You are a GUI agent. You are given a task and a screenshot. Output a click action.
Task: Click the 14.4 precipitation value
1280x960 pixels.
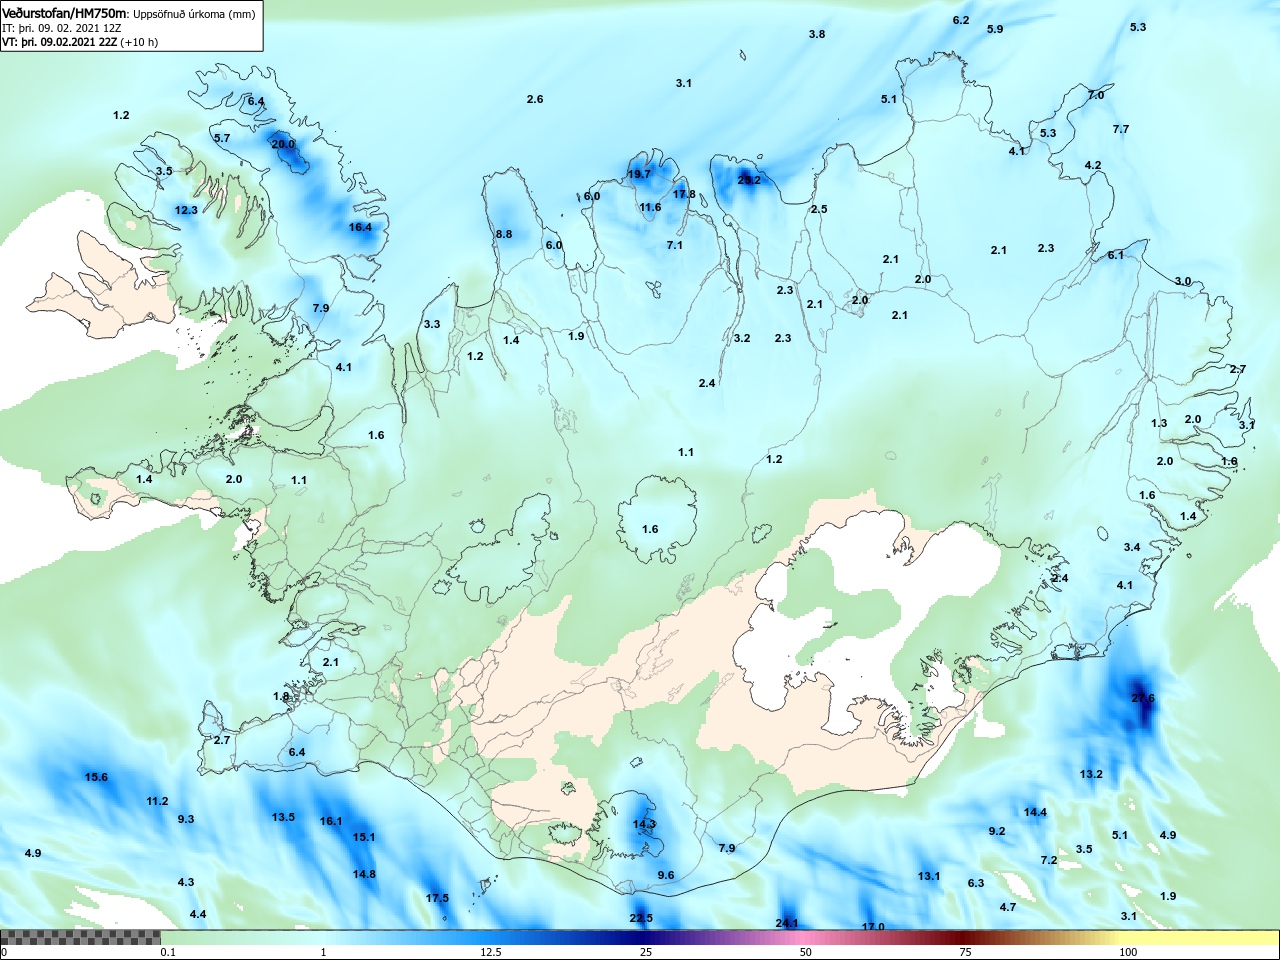point(1035,812)
